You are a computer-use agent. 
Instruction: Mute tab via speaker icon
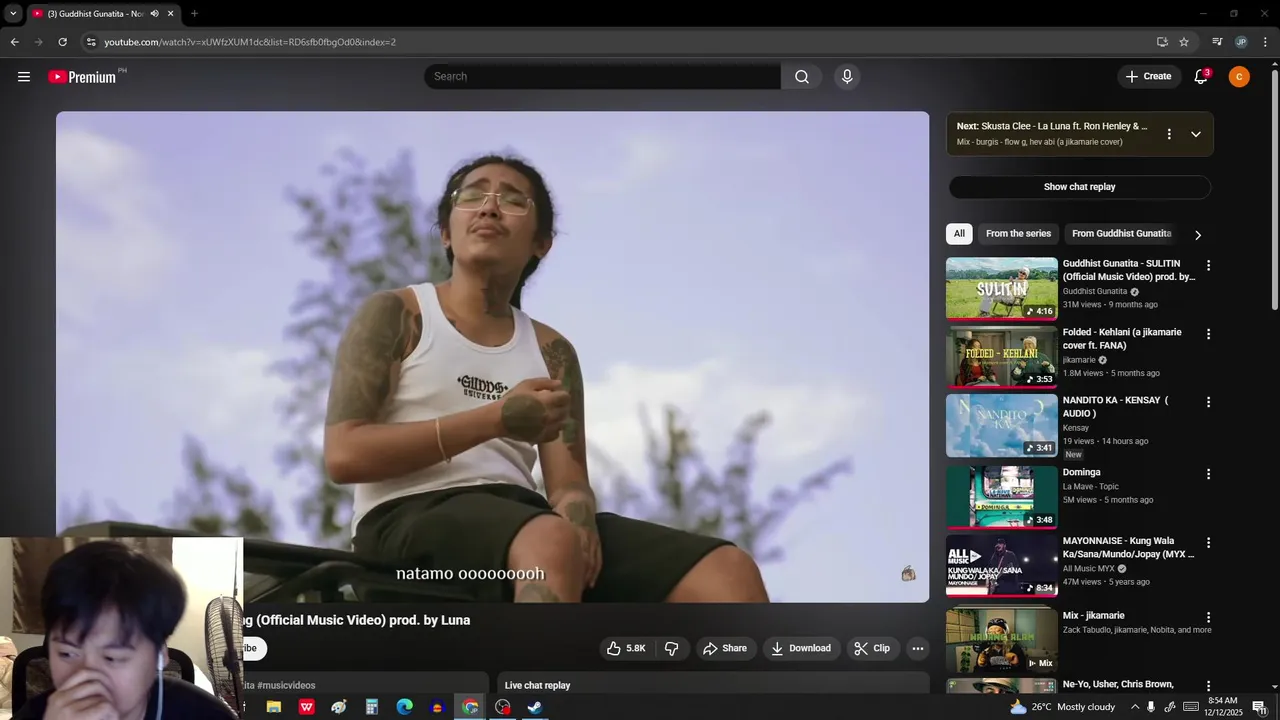[154, 14]
